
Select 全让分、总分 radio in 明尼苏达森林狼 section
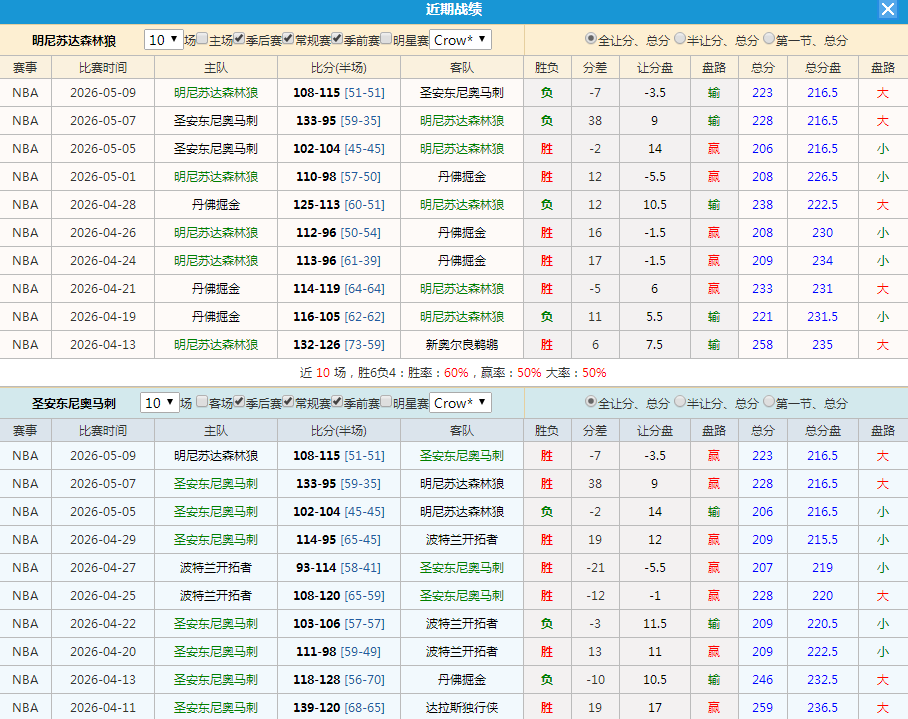tap(591, 39)
